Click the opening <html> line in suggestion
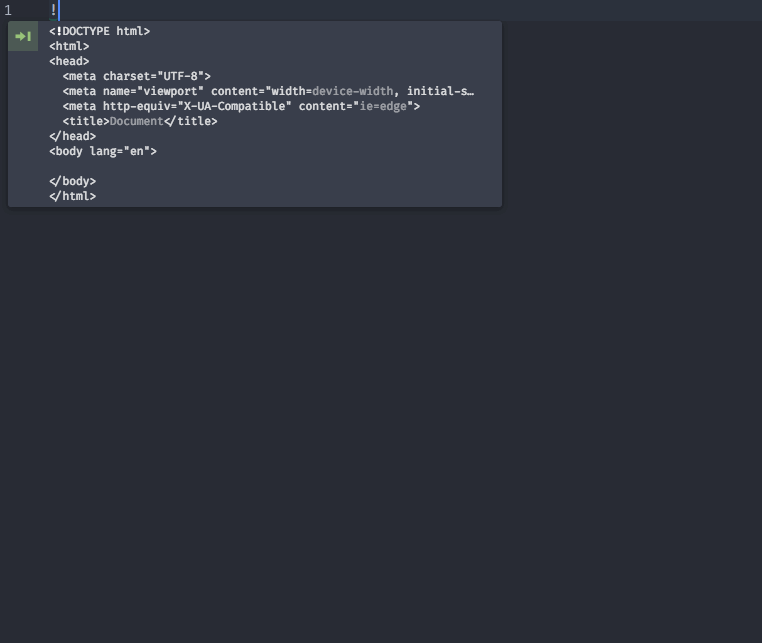Image resolution: width=762 pixels, height=643 pixels. [69, 46]
